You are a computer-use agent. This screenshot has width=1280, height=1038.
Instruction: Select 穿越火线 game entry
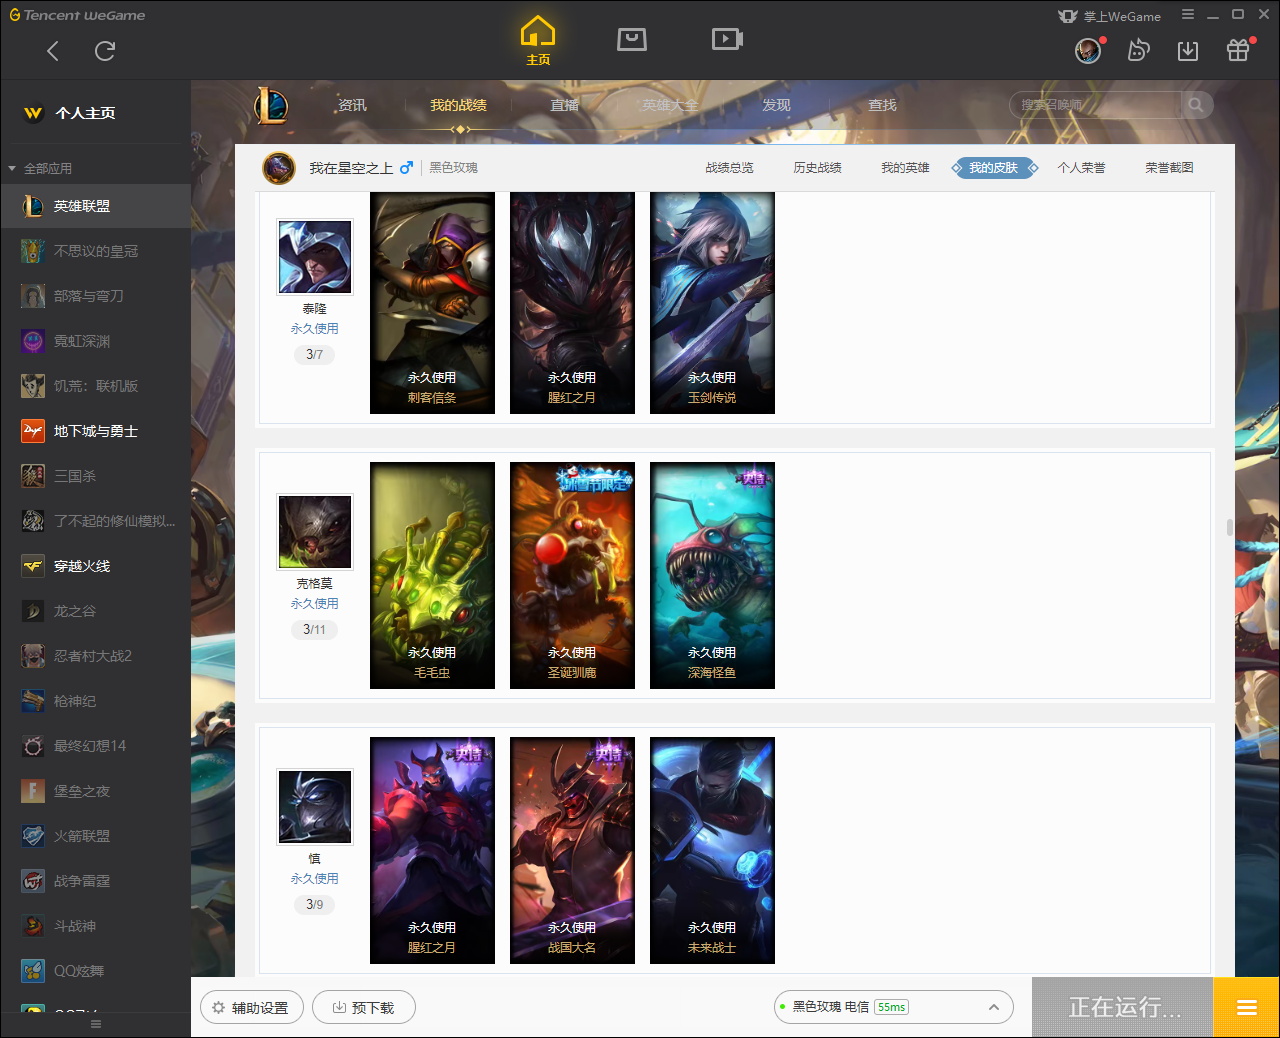96,566
